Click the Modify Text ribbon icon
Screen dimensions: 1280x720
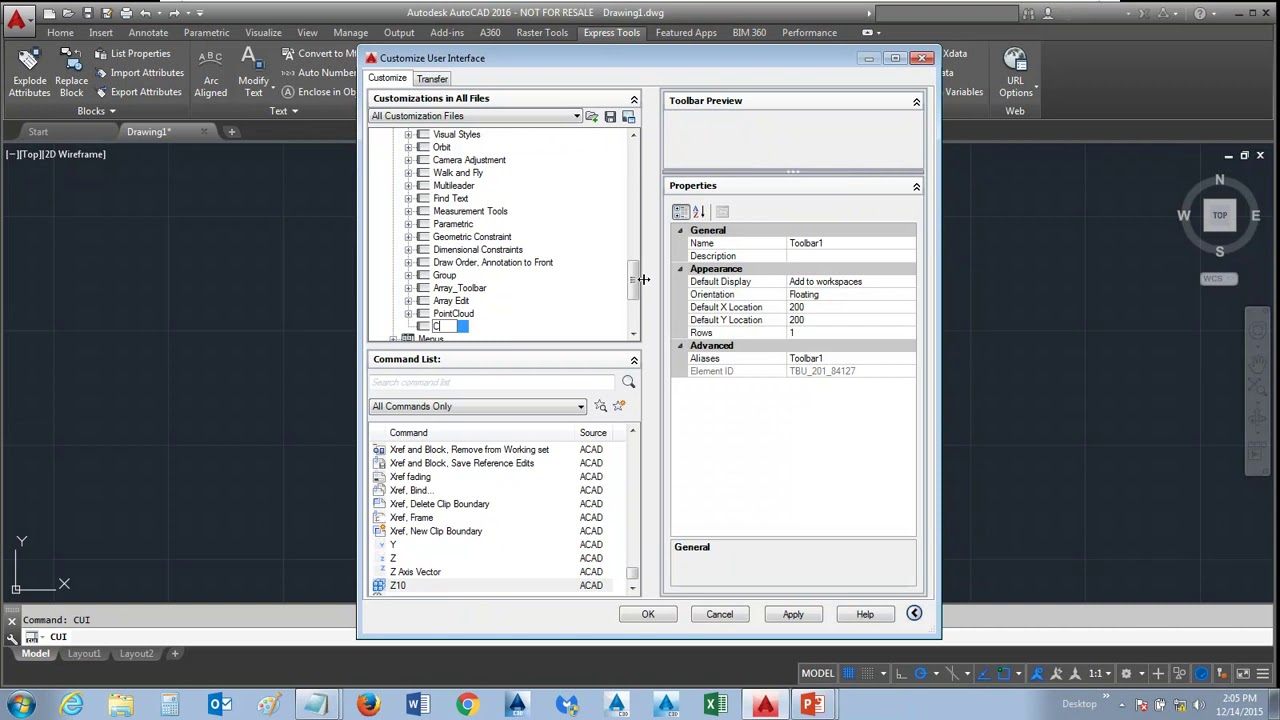point(253,73)
